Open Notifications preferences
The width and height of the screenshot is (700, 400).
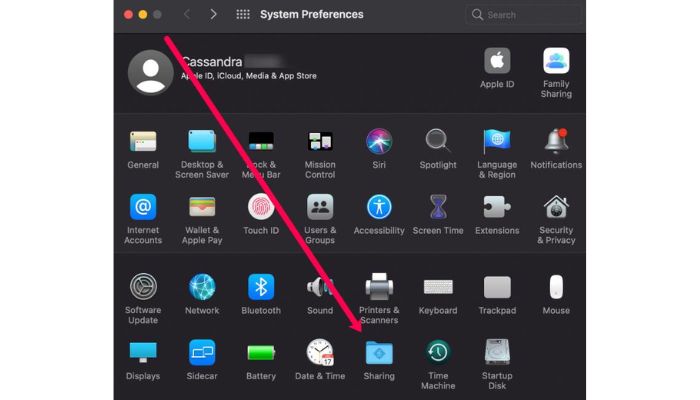[556, 141]
